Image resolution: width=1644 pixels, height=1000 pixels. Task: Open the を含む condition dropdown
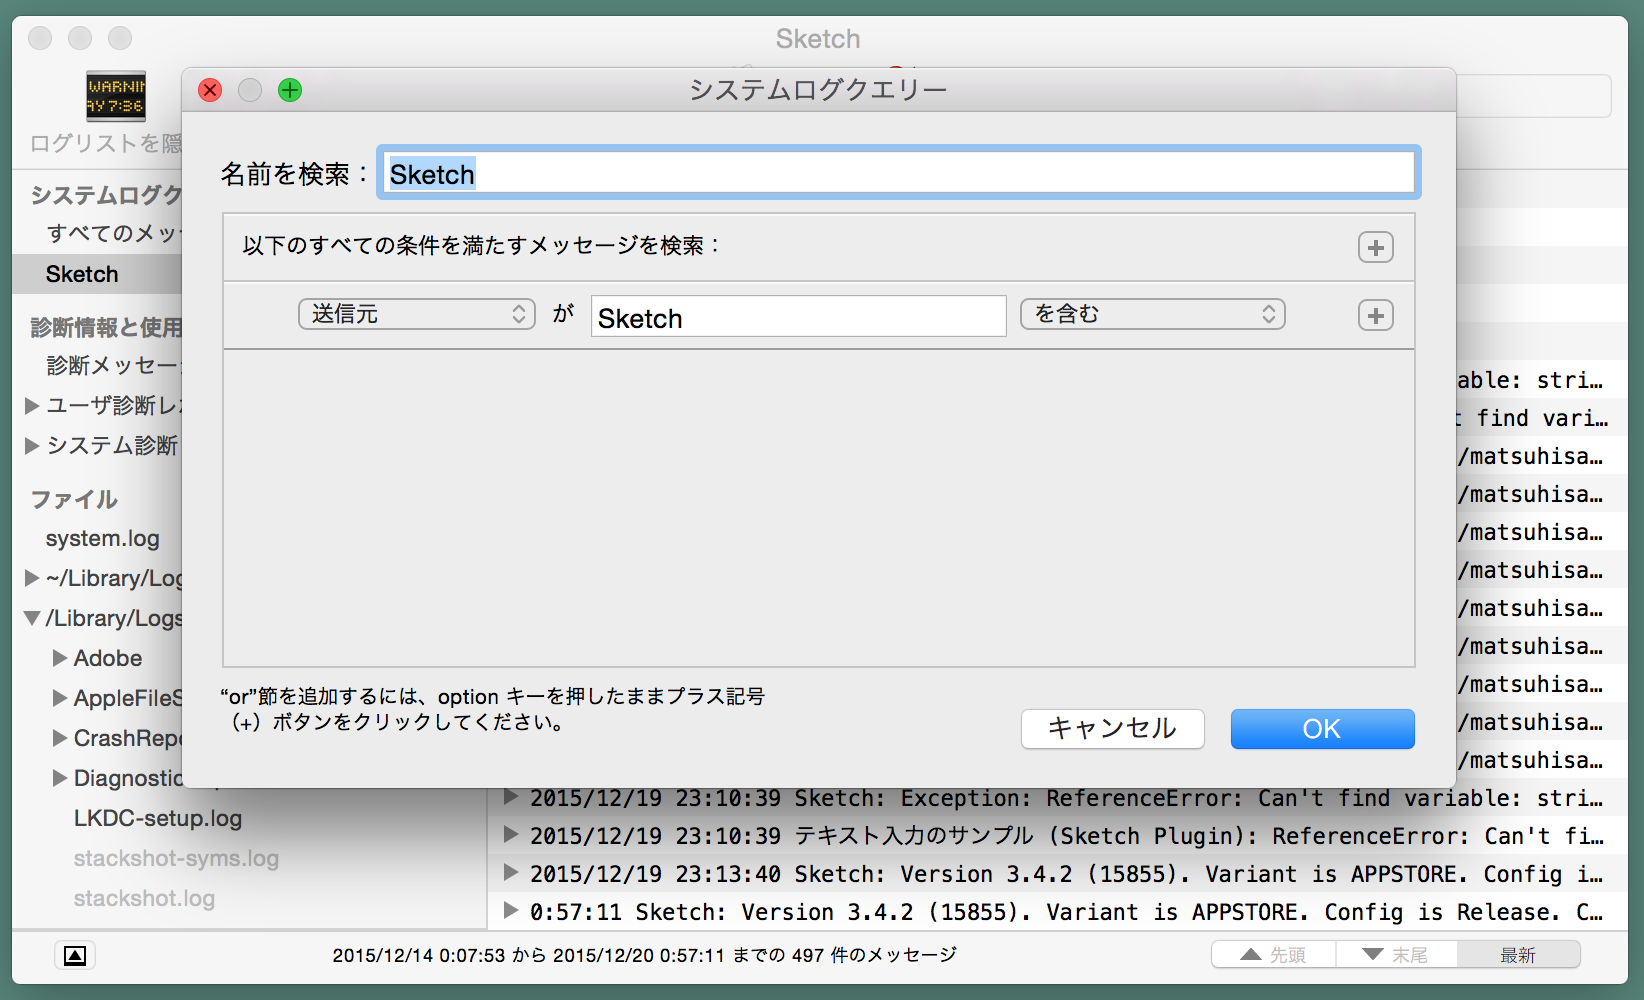click(x=1152, y=314)
